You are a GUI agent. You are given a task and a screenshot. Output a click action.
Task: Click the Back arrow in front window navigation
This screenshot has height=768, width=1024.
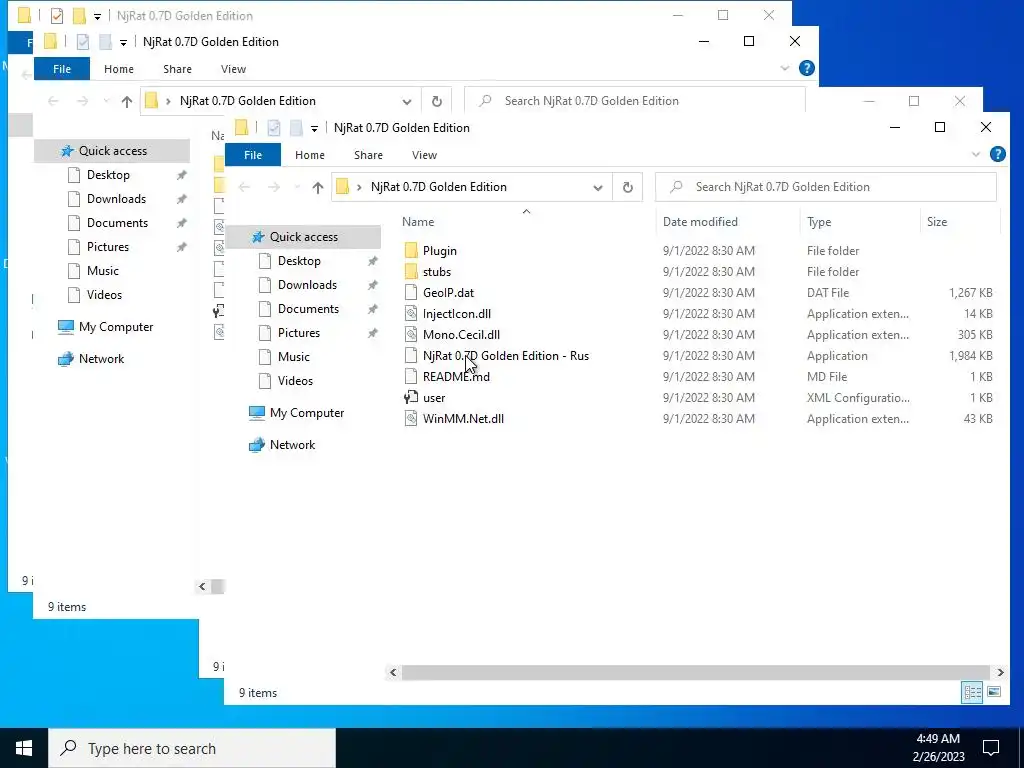pyautogui.click(x=244, y=187)
